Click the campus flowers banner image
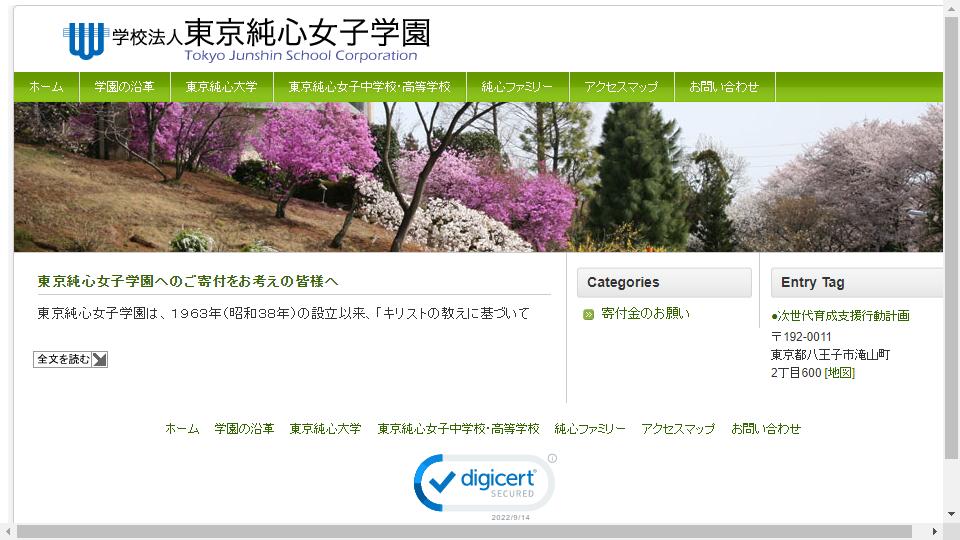960x540 pixels. click(x=478, y=177)
